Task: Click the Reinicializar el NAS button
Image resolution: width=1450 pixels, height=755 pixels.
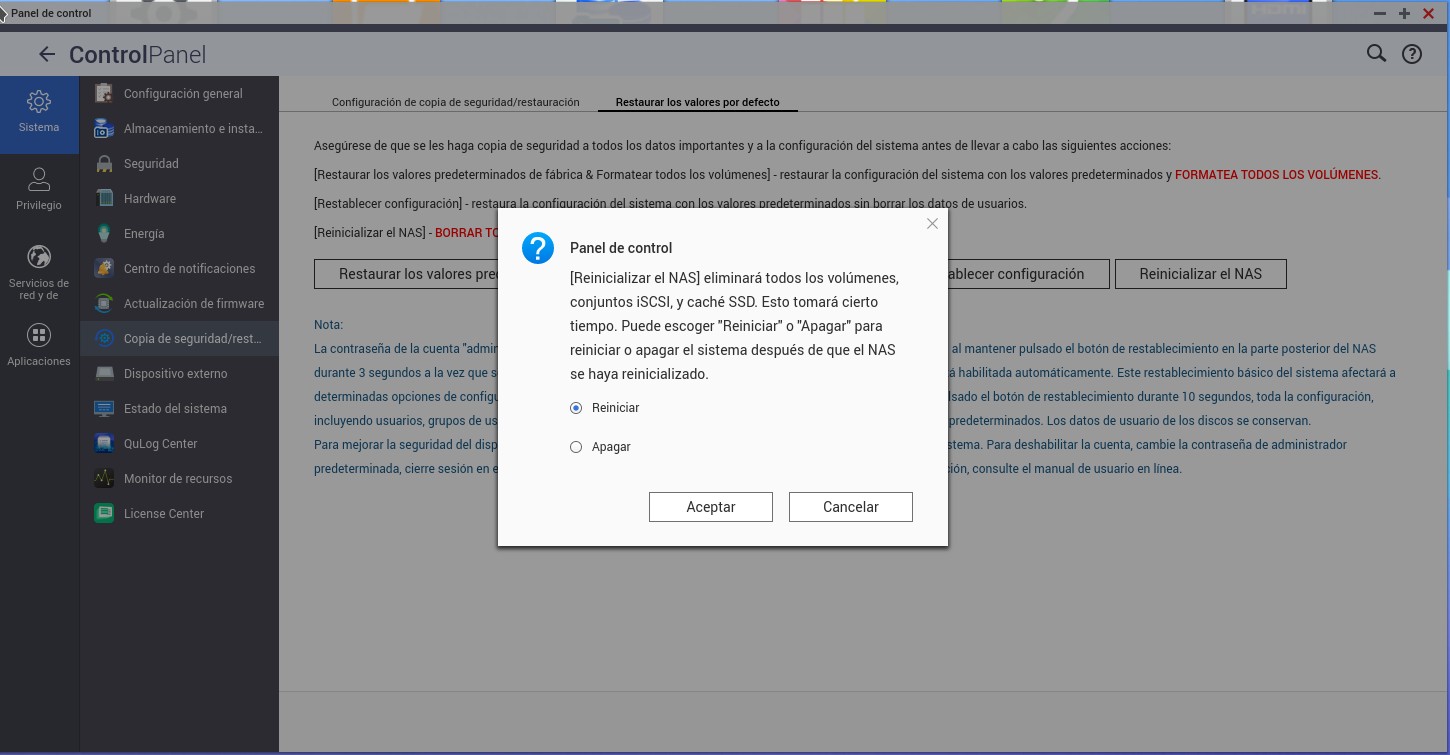Action: pyautogui.click(x=1200, y=274)
